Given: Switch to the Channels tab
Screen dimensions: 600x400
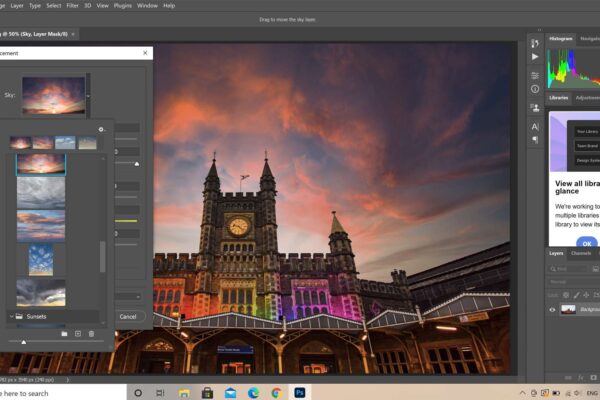Looking at the screenshot, I should pos(581,253).
